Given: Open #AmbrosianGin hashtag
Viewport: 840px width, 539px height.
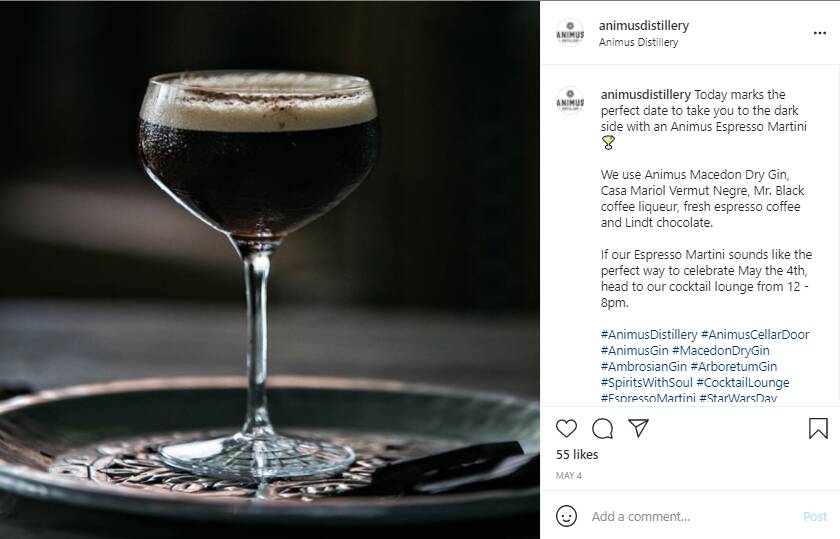Looking at the screenshot, I should click(x=643, y=367).
